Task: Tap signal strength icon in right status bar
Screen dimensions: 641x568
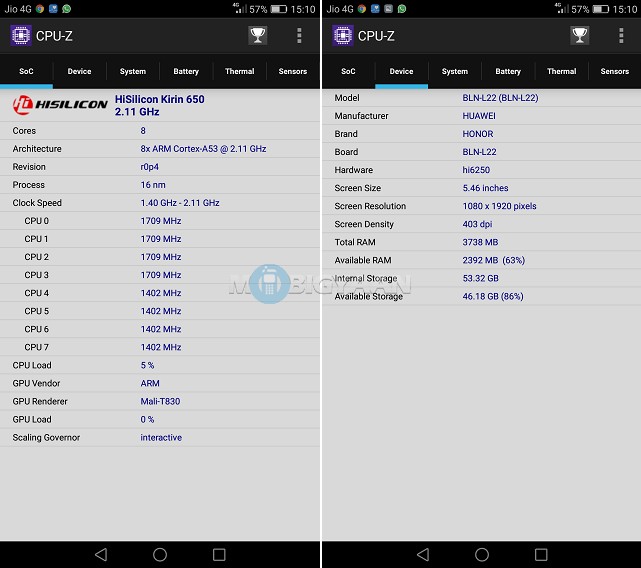Action: (x=562, y=8)
